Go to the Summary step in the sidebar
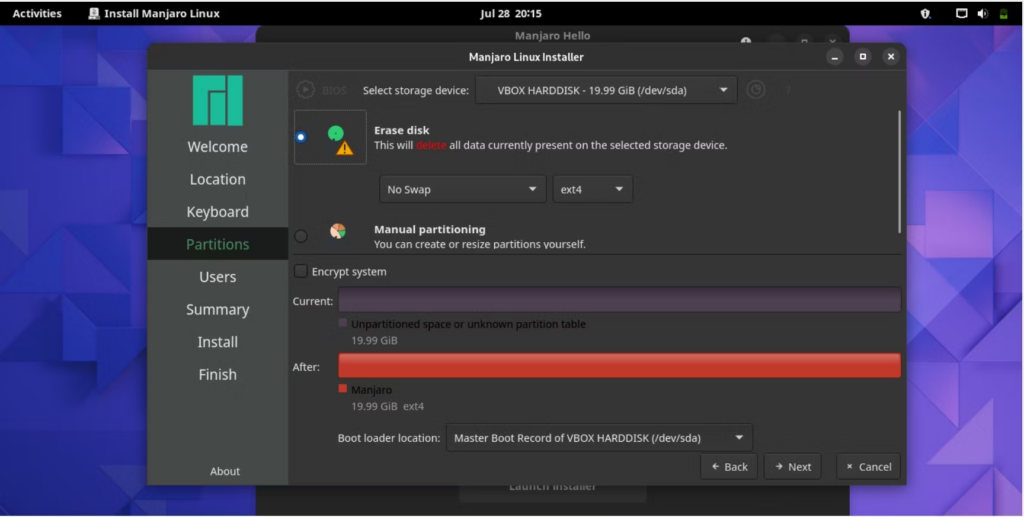The image size is (1024, 517). pyautogui.click(x=217, y=309)
